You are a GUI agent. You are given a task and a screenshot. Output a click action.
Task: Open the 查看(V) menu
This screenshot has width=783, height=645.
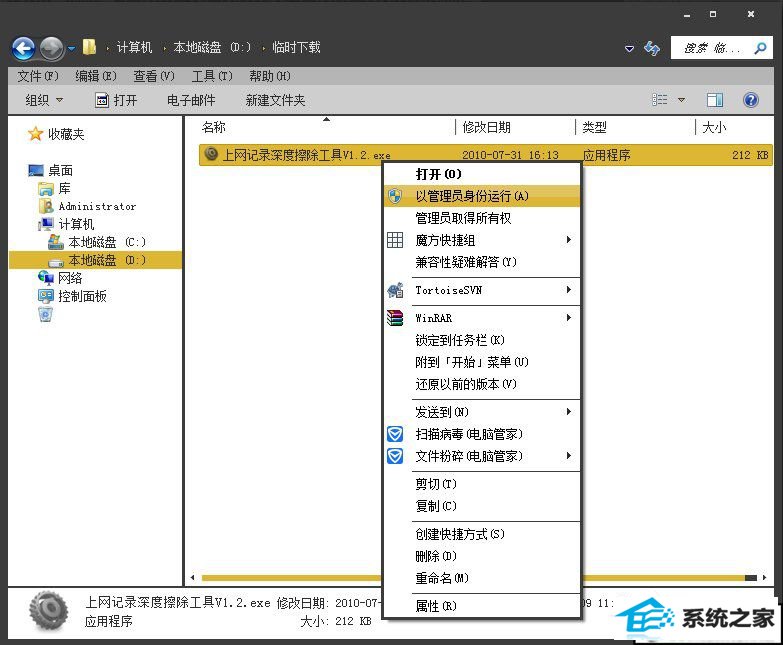coord(154,76)
